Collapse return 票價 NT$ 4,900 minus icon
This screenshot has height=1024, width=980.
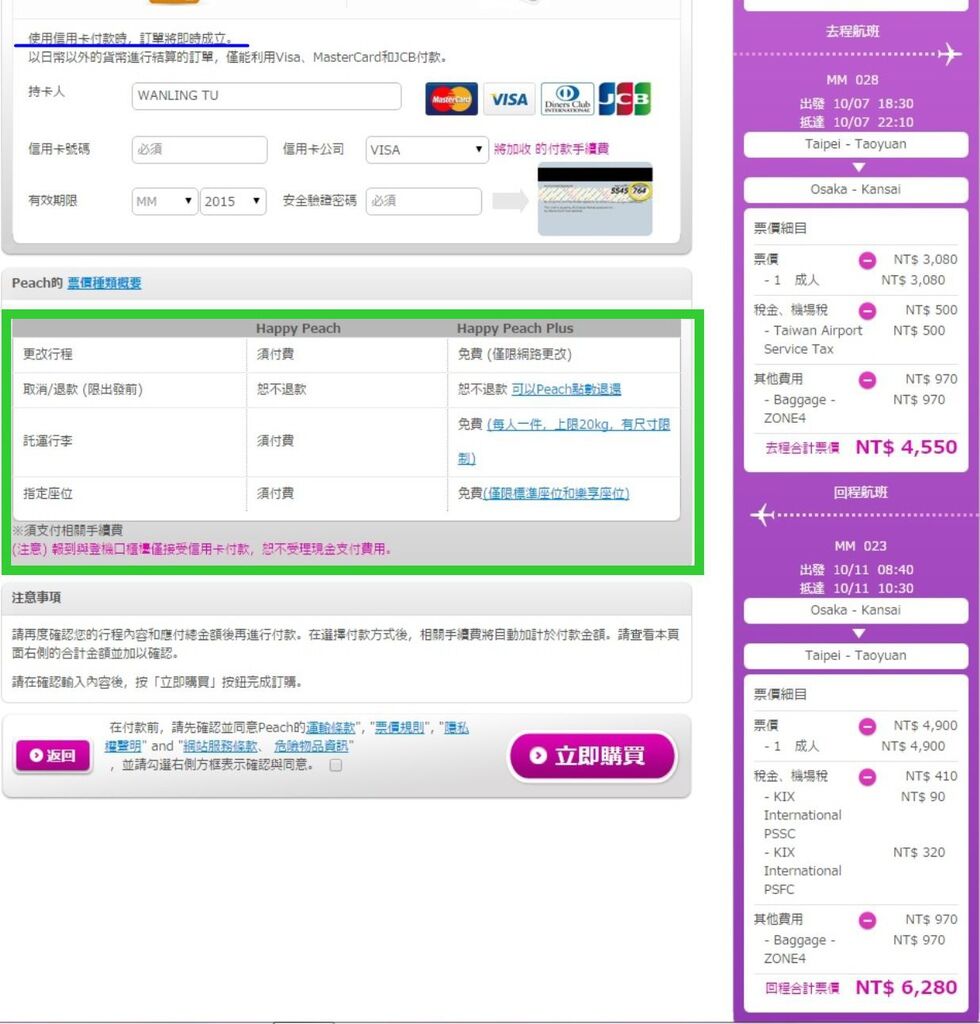pos(867,726)
